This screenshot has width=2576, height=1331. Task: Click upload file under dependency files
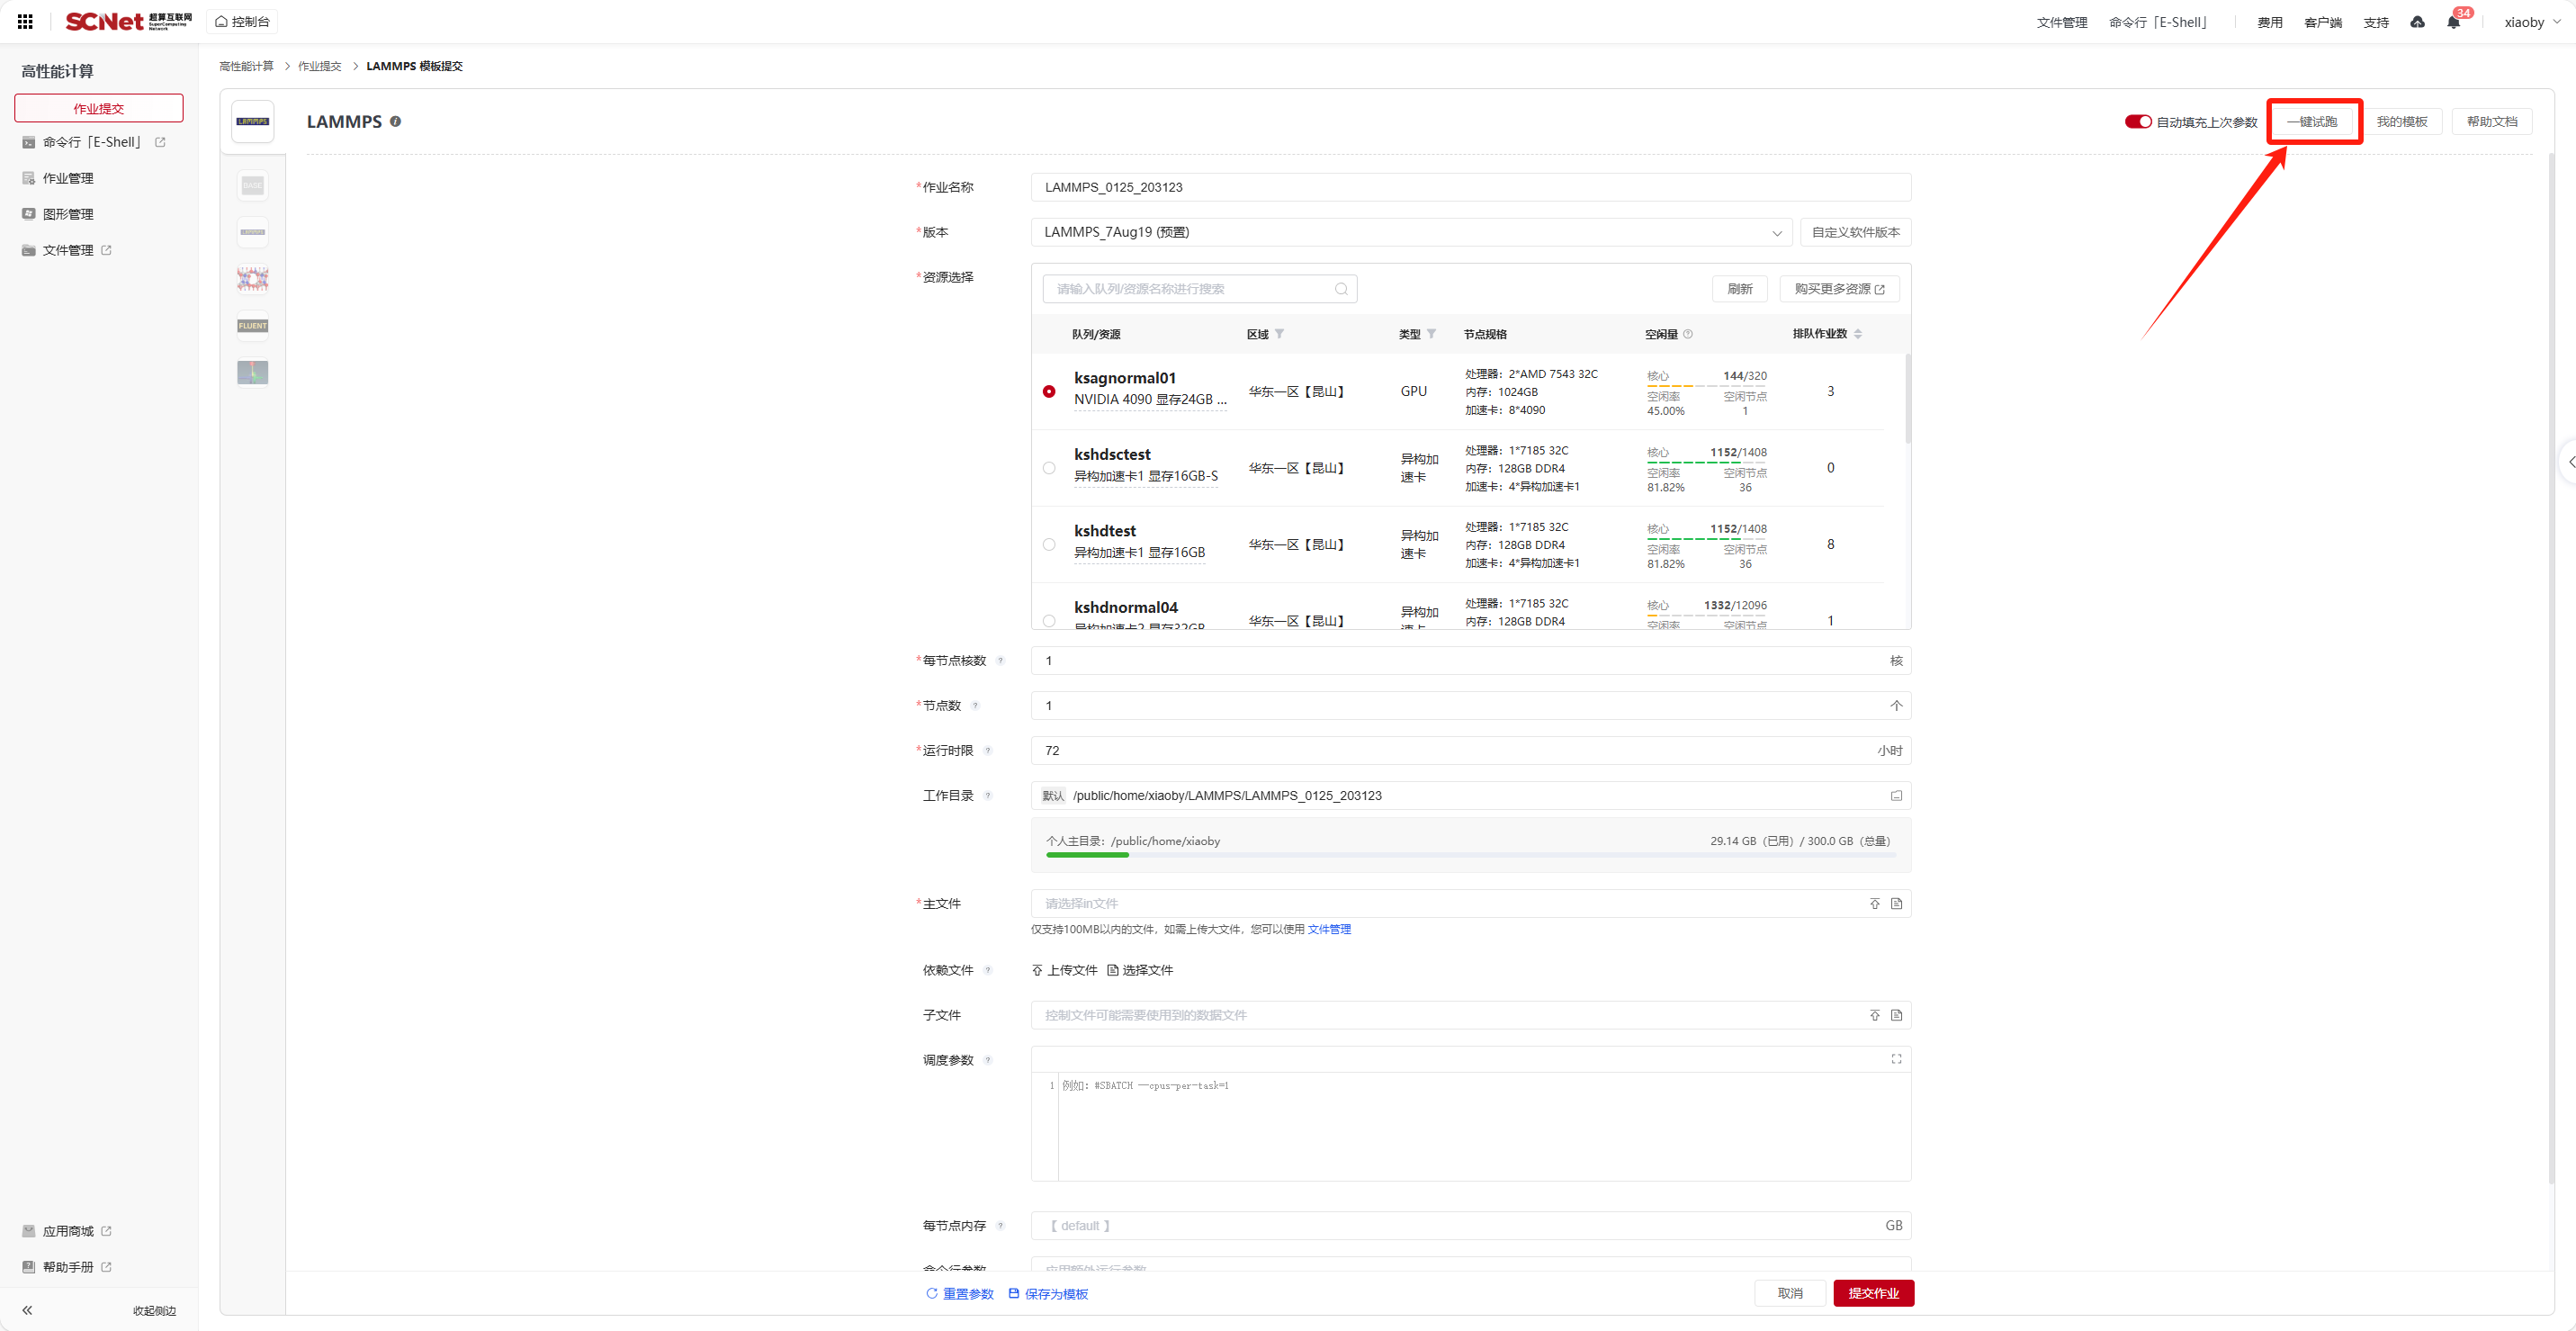point(1064,970)
